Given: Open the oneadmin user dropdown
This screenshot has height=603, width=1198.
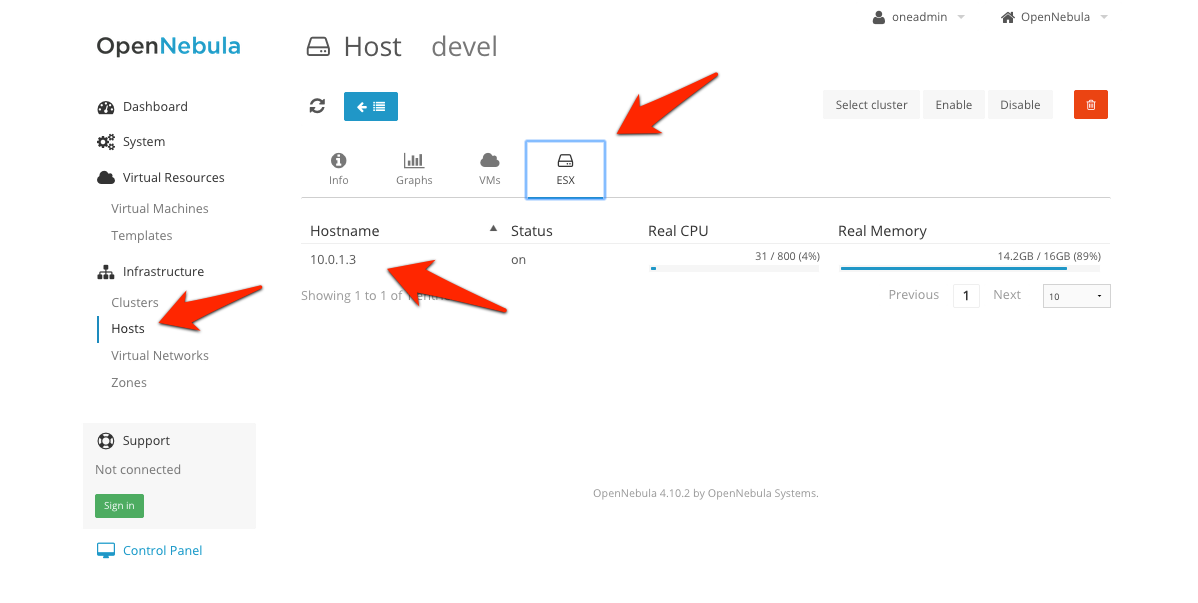Looking at the screenshot, I should [x=919, y=17].
